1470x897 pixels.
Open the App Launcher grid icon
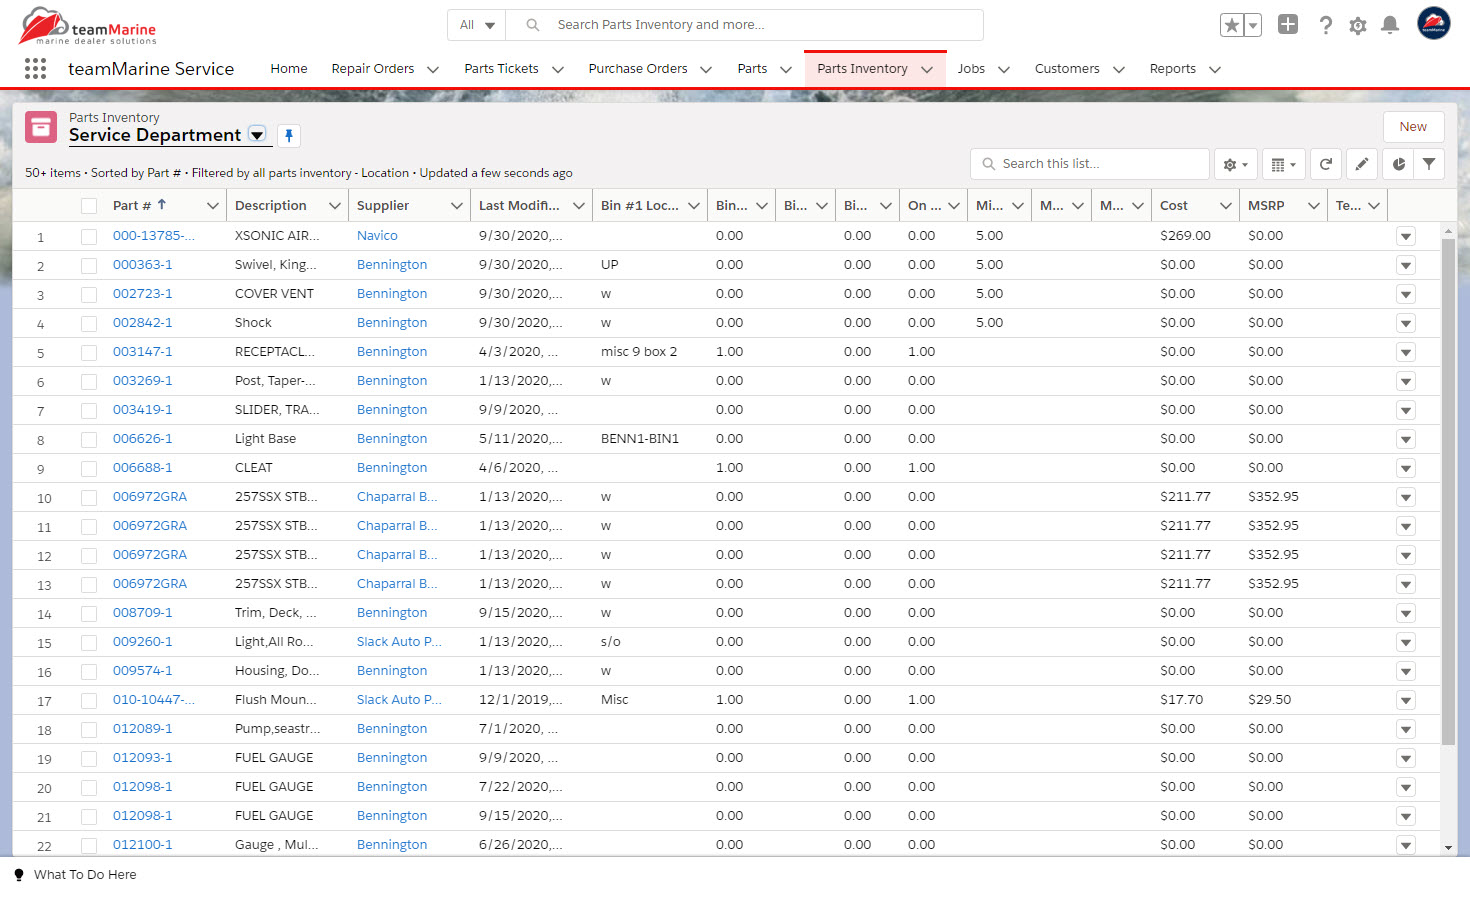click(x=35, y=68)
